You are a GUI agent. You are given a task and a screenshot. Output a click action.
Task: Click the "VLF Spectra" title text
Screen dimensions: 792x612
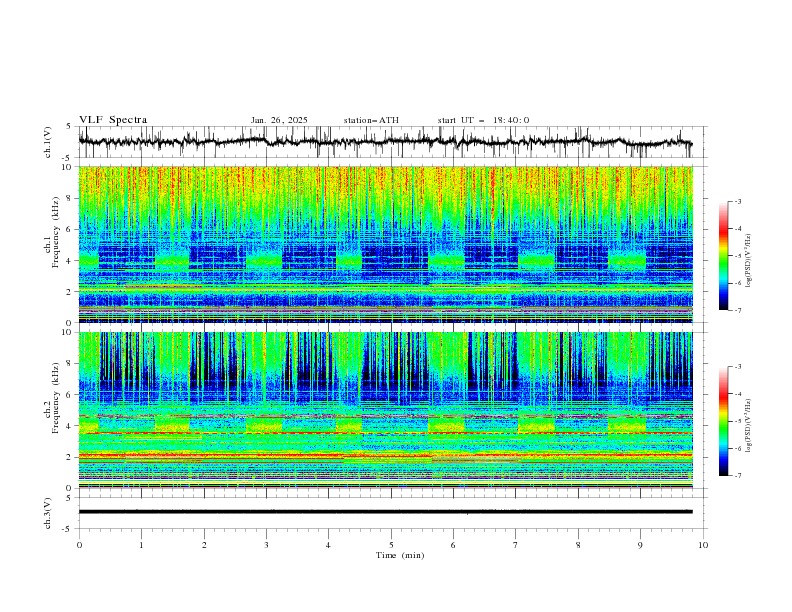(x=113, y=120)
